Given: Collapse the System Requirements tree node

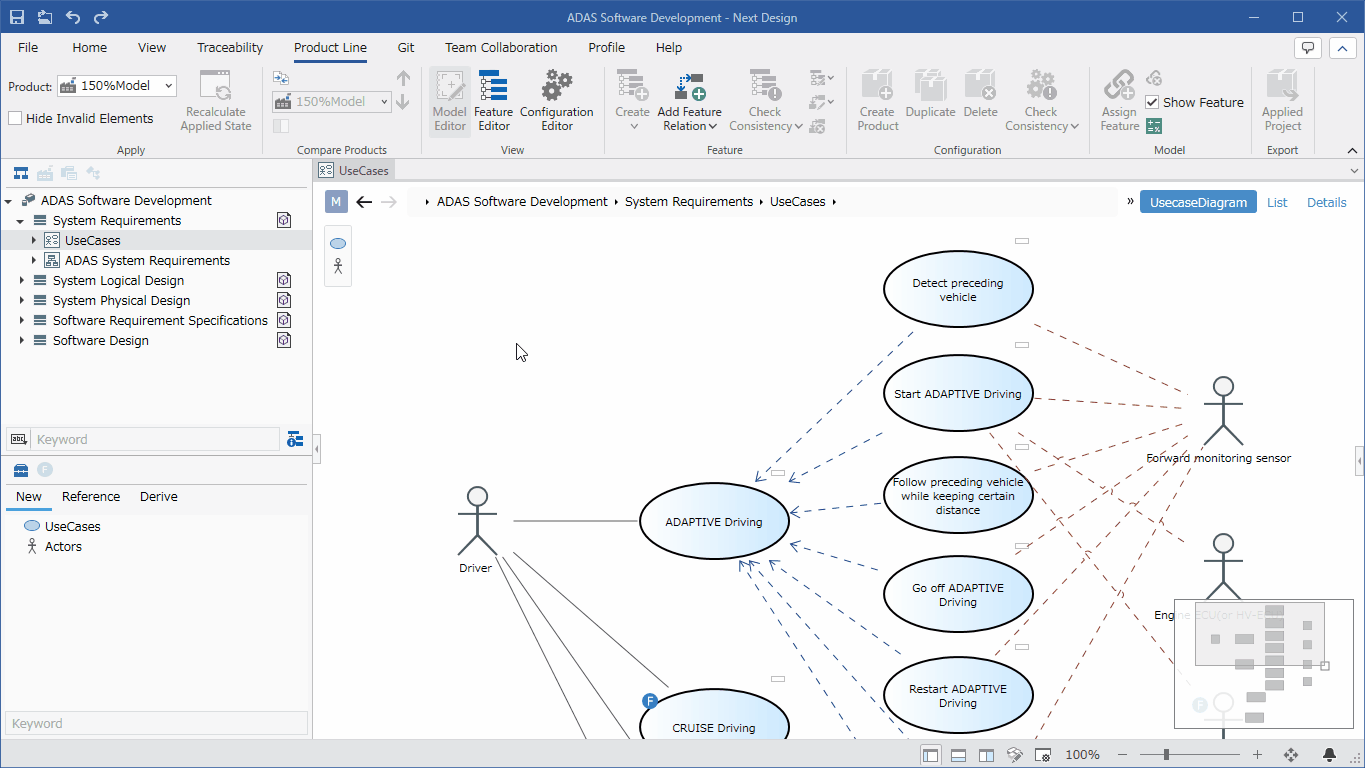Looking at the screenshot, I should point(21,221).
